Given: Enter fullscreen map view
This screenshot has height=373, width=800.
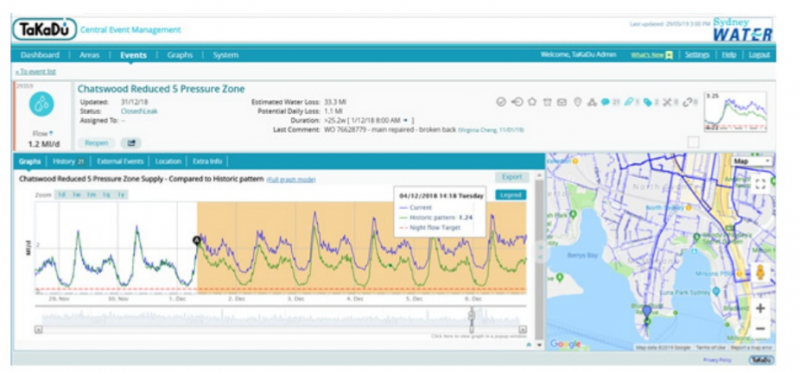Looking at the screenshot, I should click(760, 184).
